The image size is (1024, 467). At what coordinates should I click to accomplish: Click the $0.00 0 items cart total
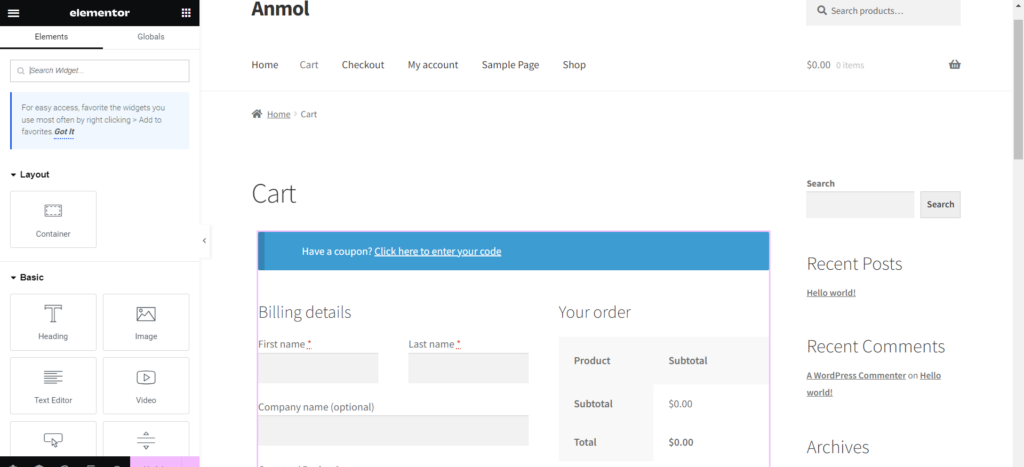pos(835,65)
